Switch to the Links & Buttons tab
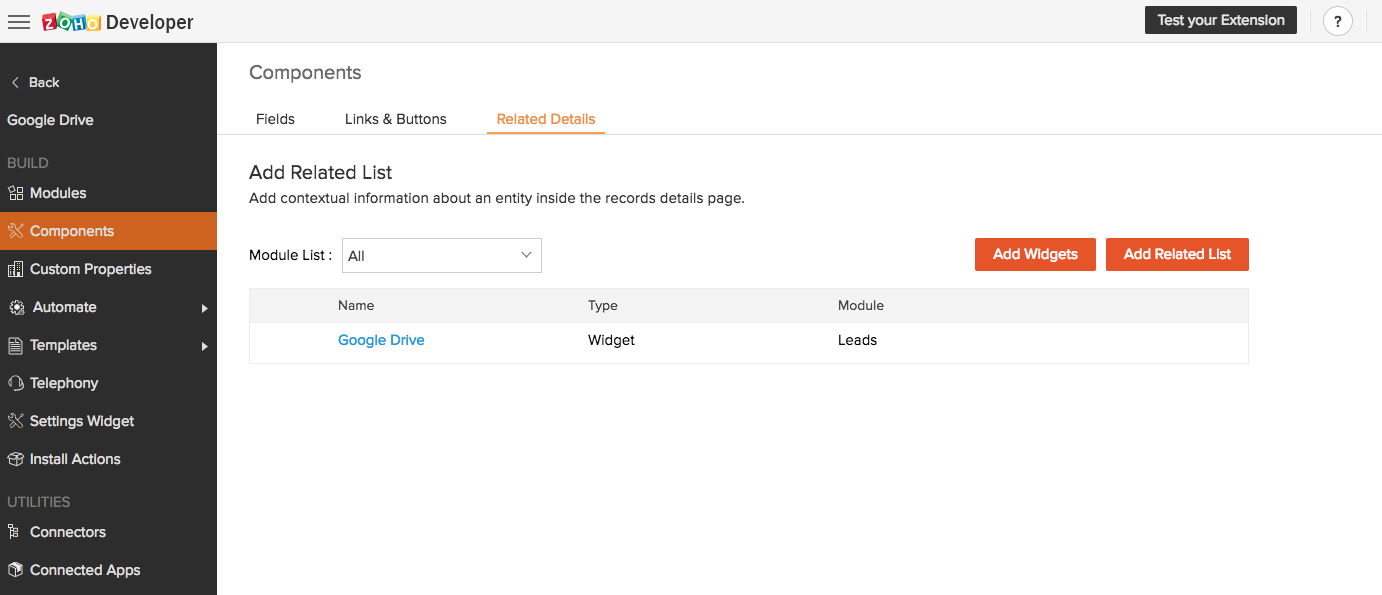The image size is (1382, 595). tap(395, 119)
